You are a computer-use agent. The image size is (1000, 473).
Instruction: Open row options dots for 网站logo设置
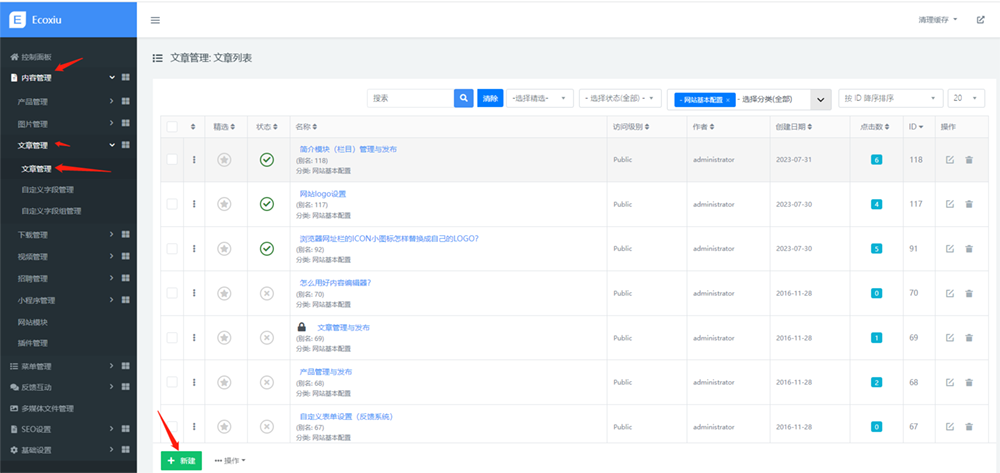point(194,204)
